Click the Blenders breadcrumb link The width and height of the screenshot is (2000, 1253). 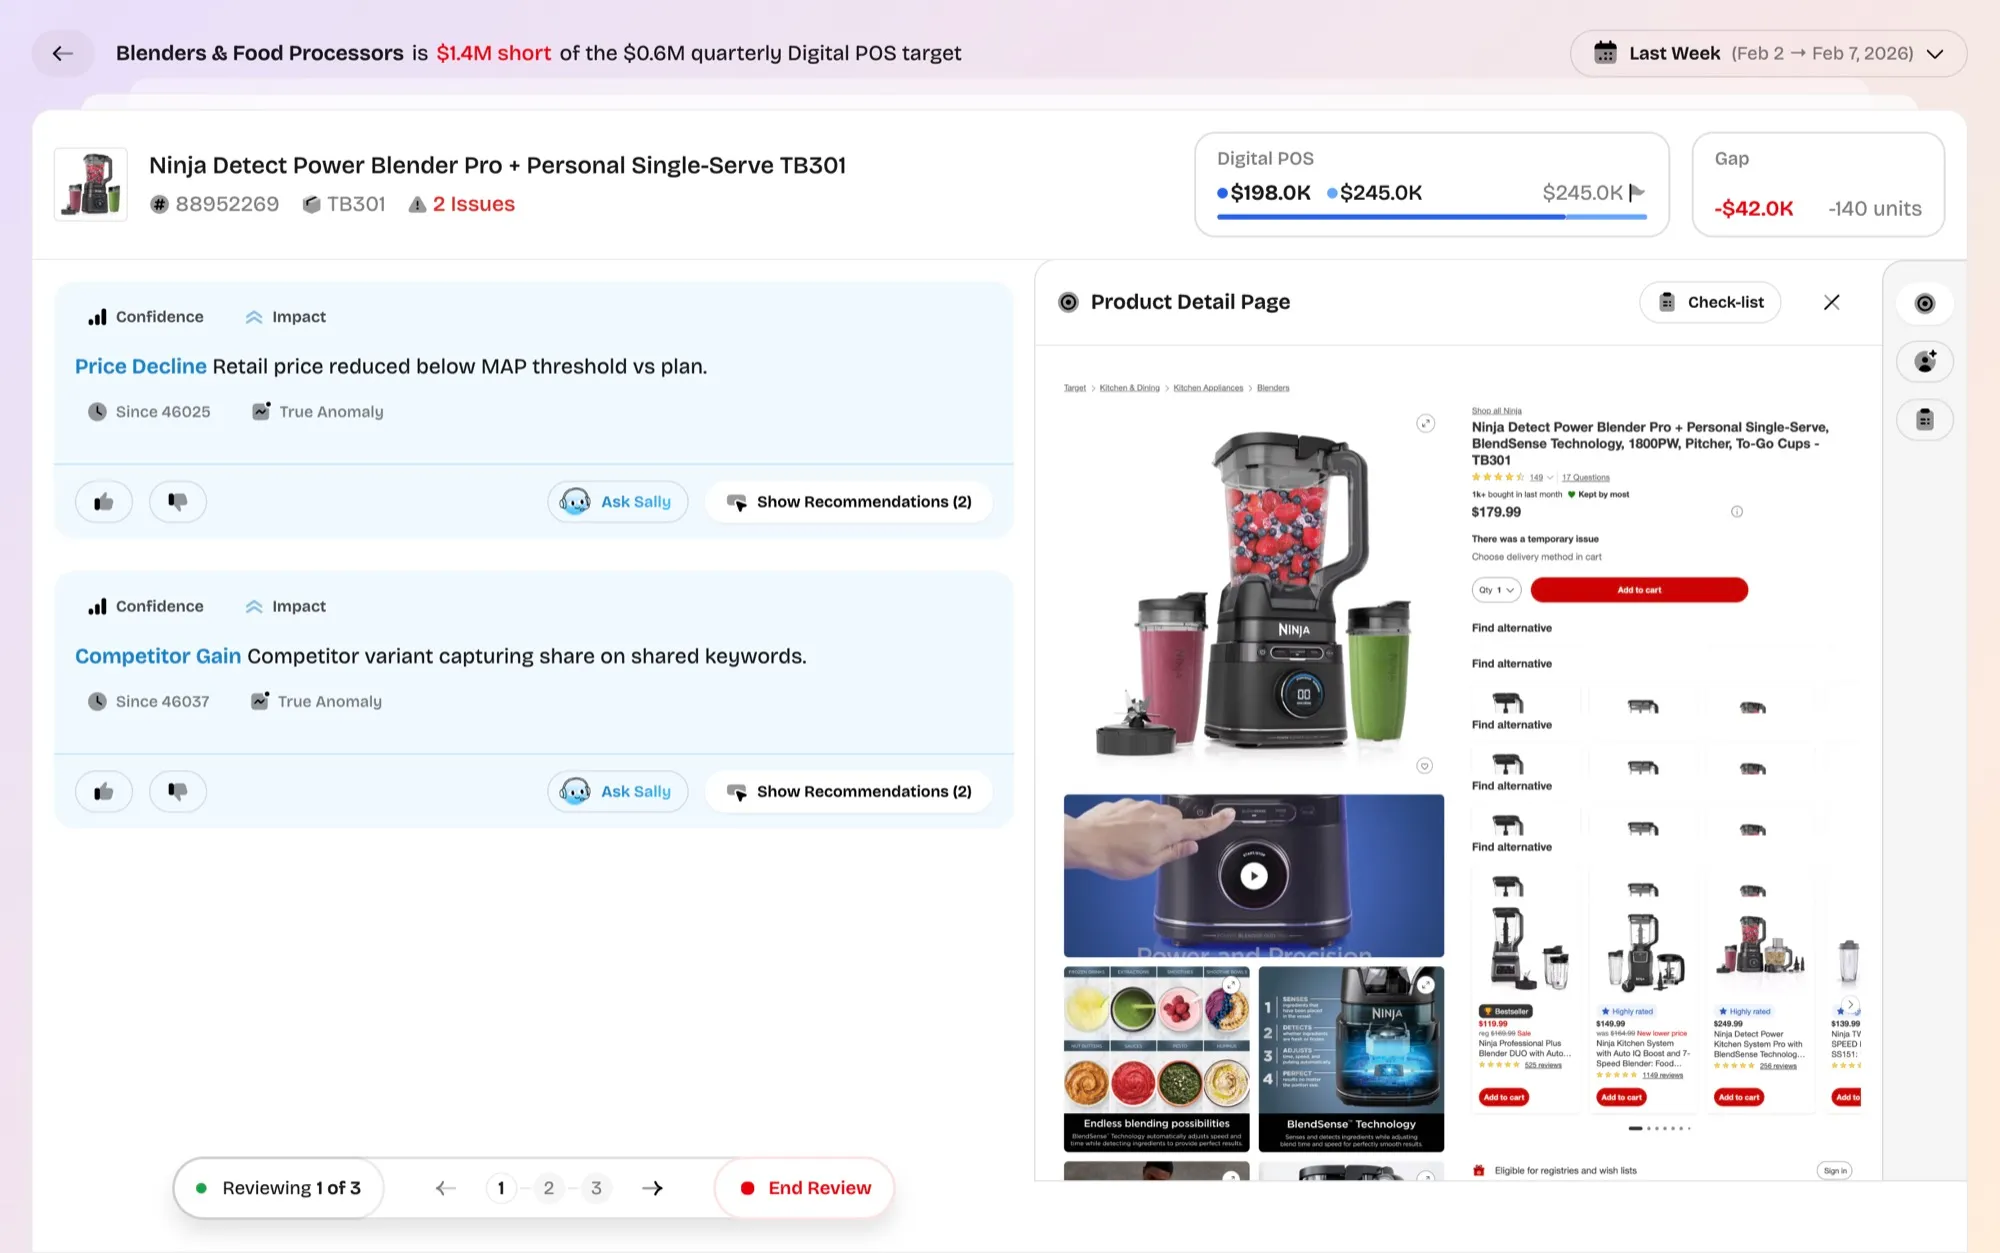pos(1273,388)
